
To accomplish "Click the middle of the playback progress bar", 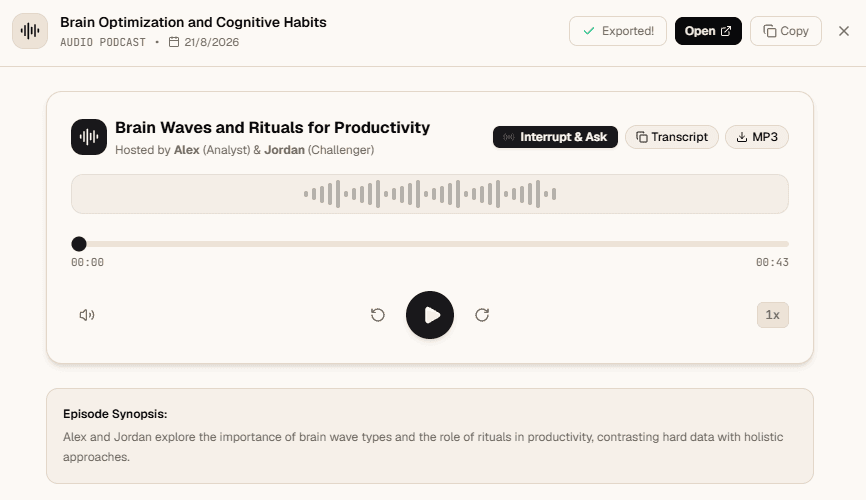I will 430,244.
